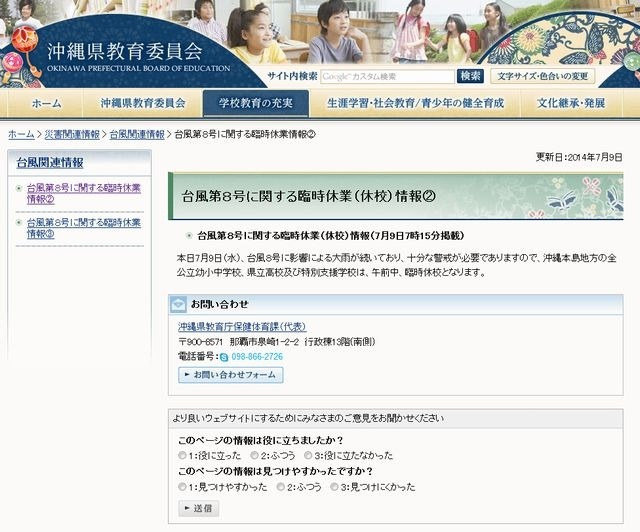Open the 学校教育の充実 navigation tab
This screenshot has height=532, width=640.
click(256, 103)
